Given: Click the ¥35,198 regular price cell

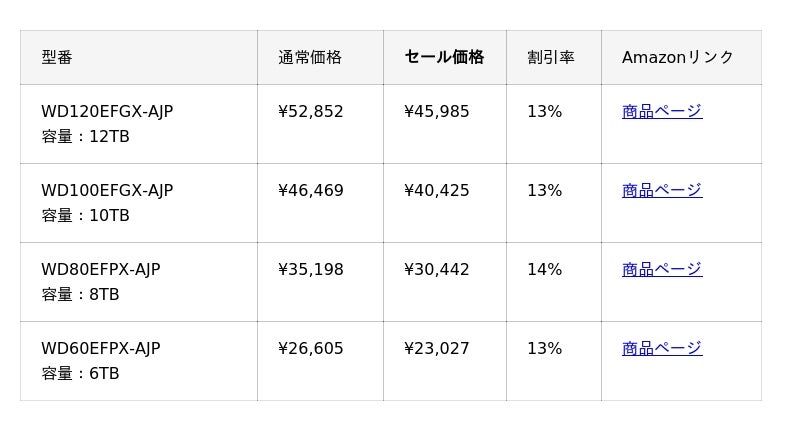Looking at the screenshot, I should click(311, 270).
